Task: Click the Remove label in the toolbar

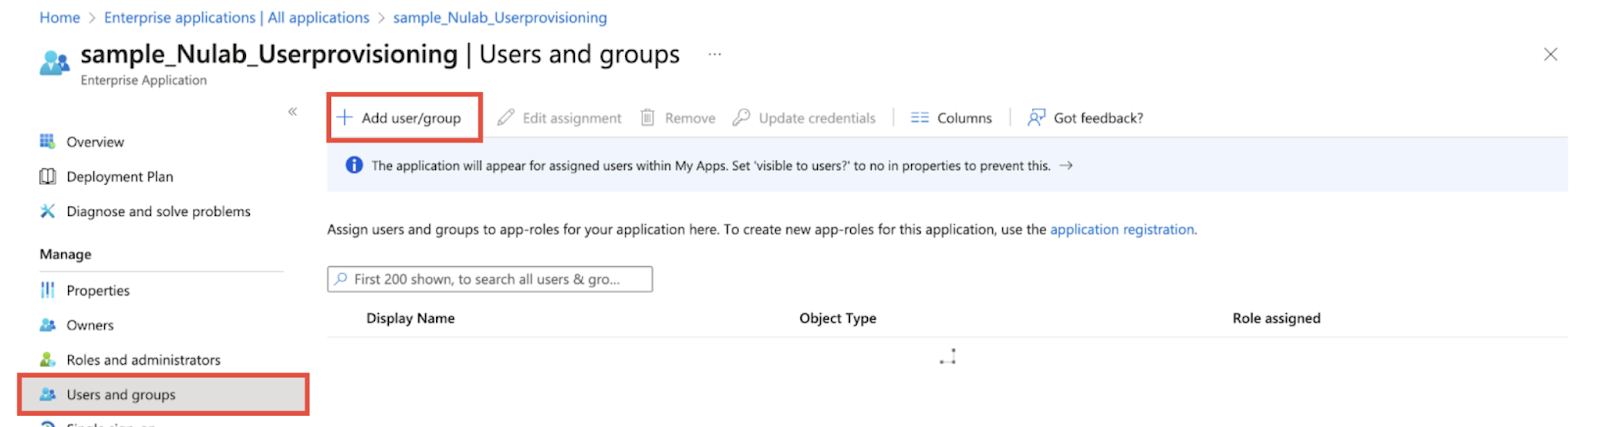Action: tap(690, 118)
